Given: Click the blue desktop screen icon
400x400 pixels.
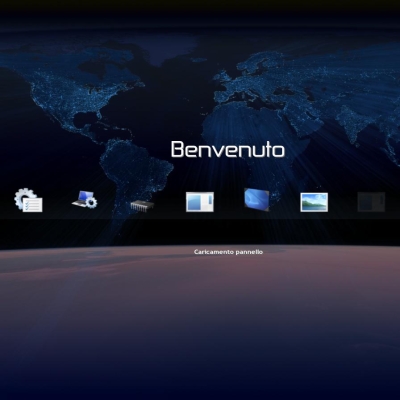Looking at the screenshot, I should pos(257,199).
